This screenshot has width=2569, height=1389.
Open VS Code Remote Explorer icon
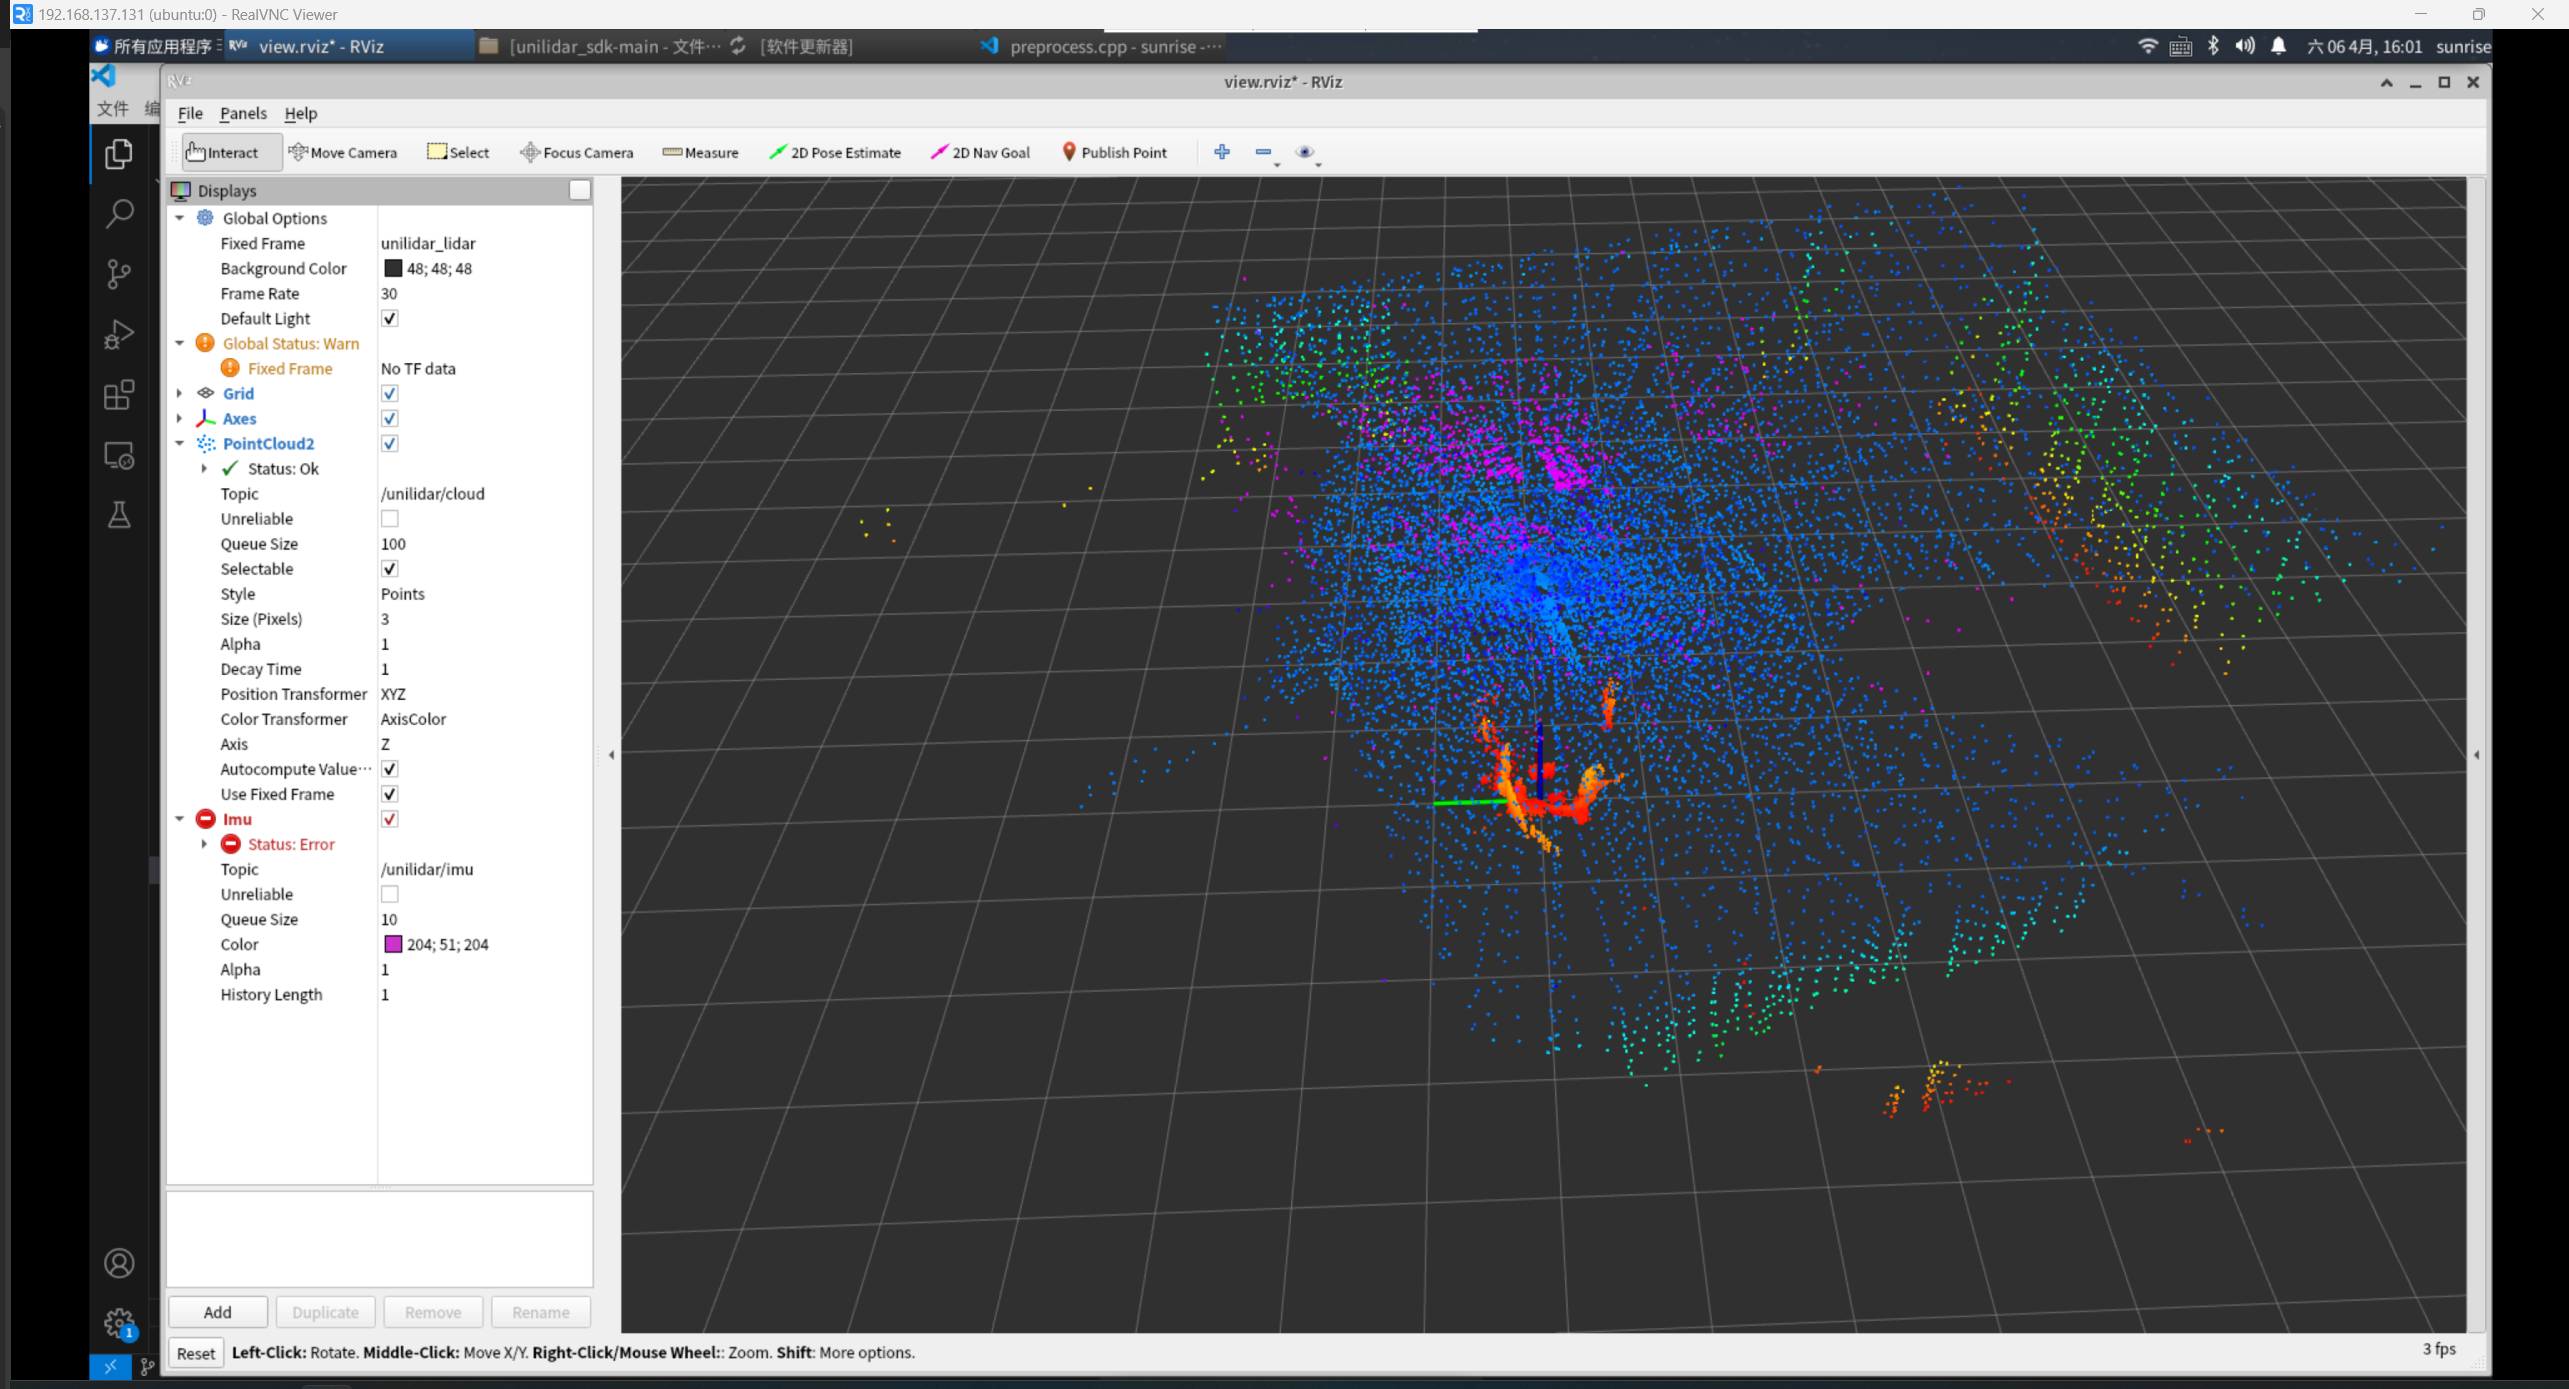tap(119, 455)
